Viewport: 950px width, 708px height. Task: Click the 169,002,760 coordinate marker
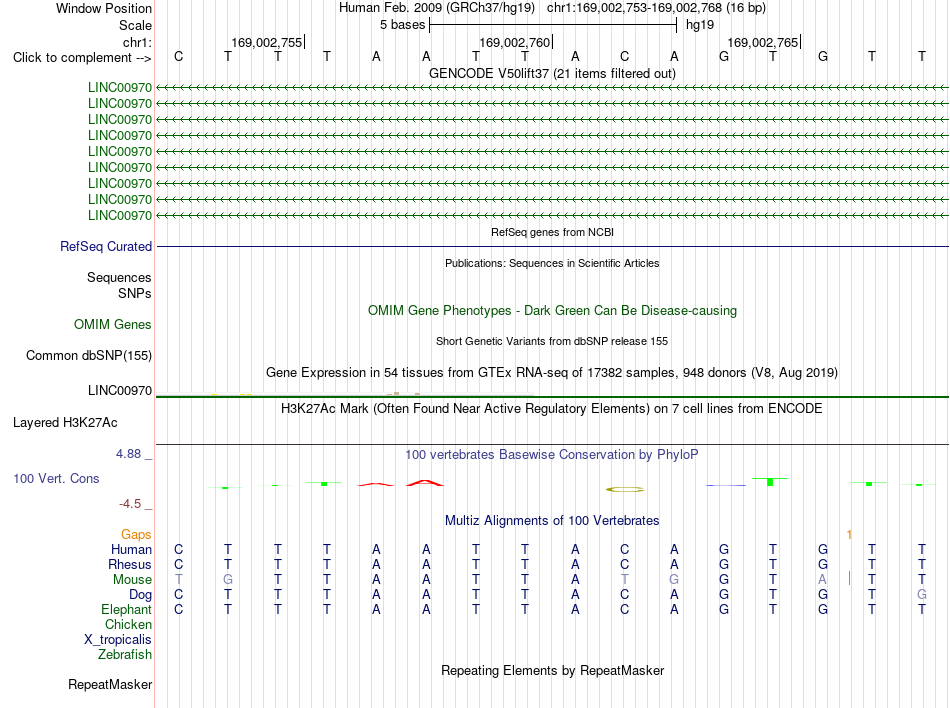(x=514, y=42)
